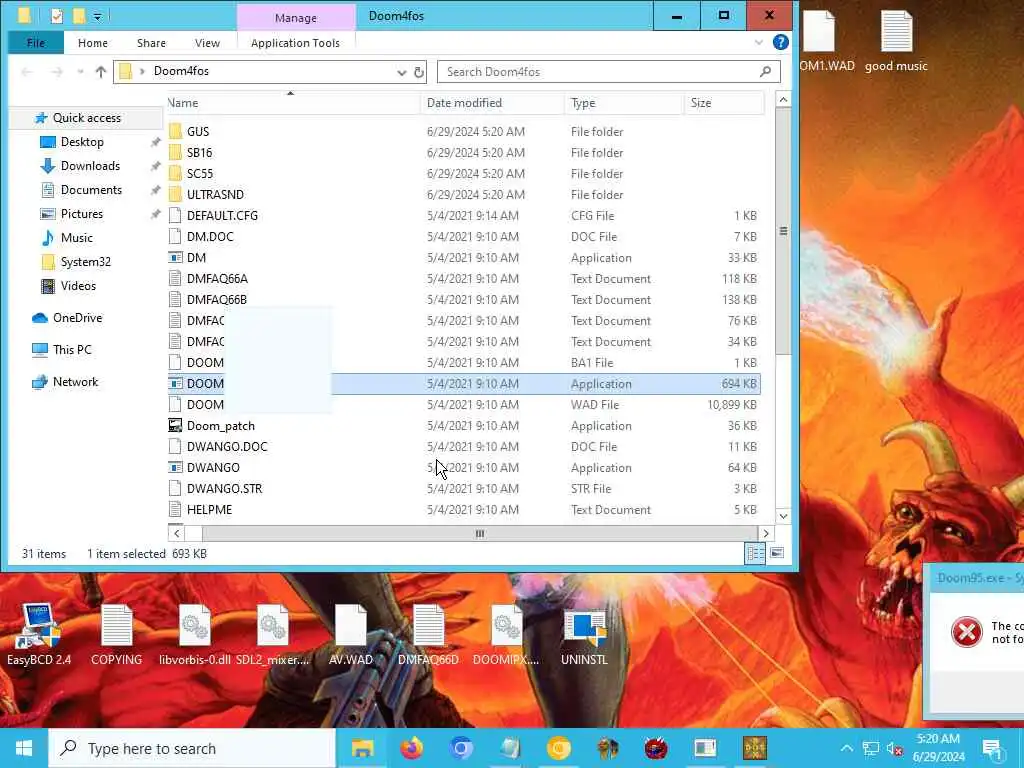Sort by the Name column header

pyautogui.click(x=293, y=103)
